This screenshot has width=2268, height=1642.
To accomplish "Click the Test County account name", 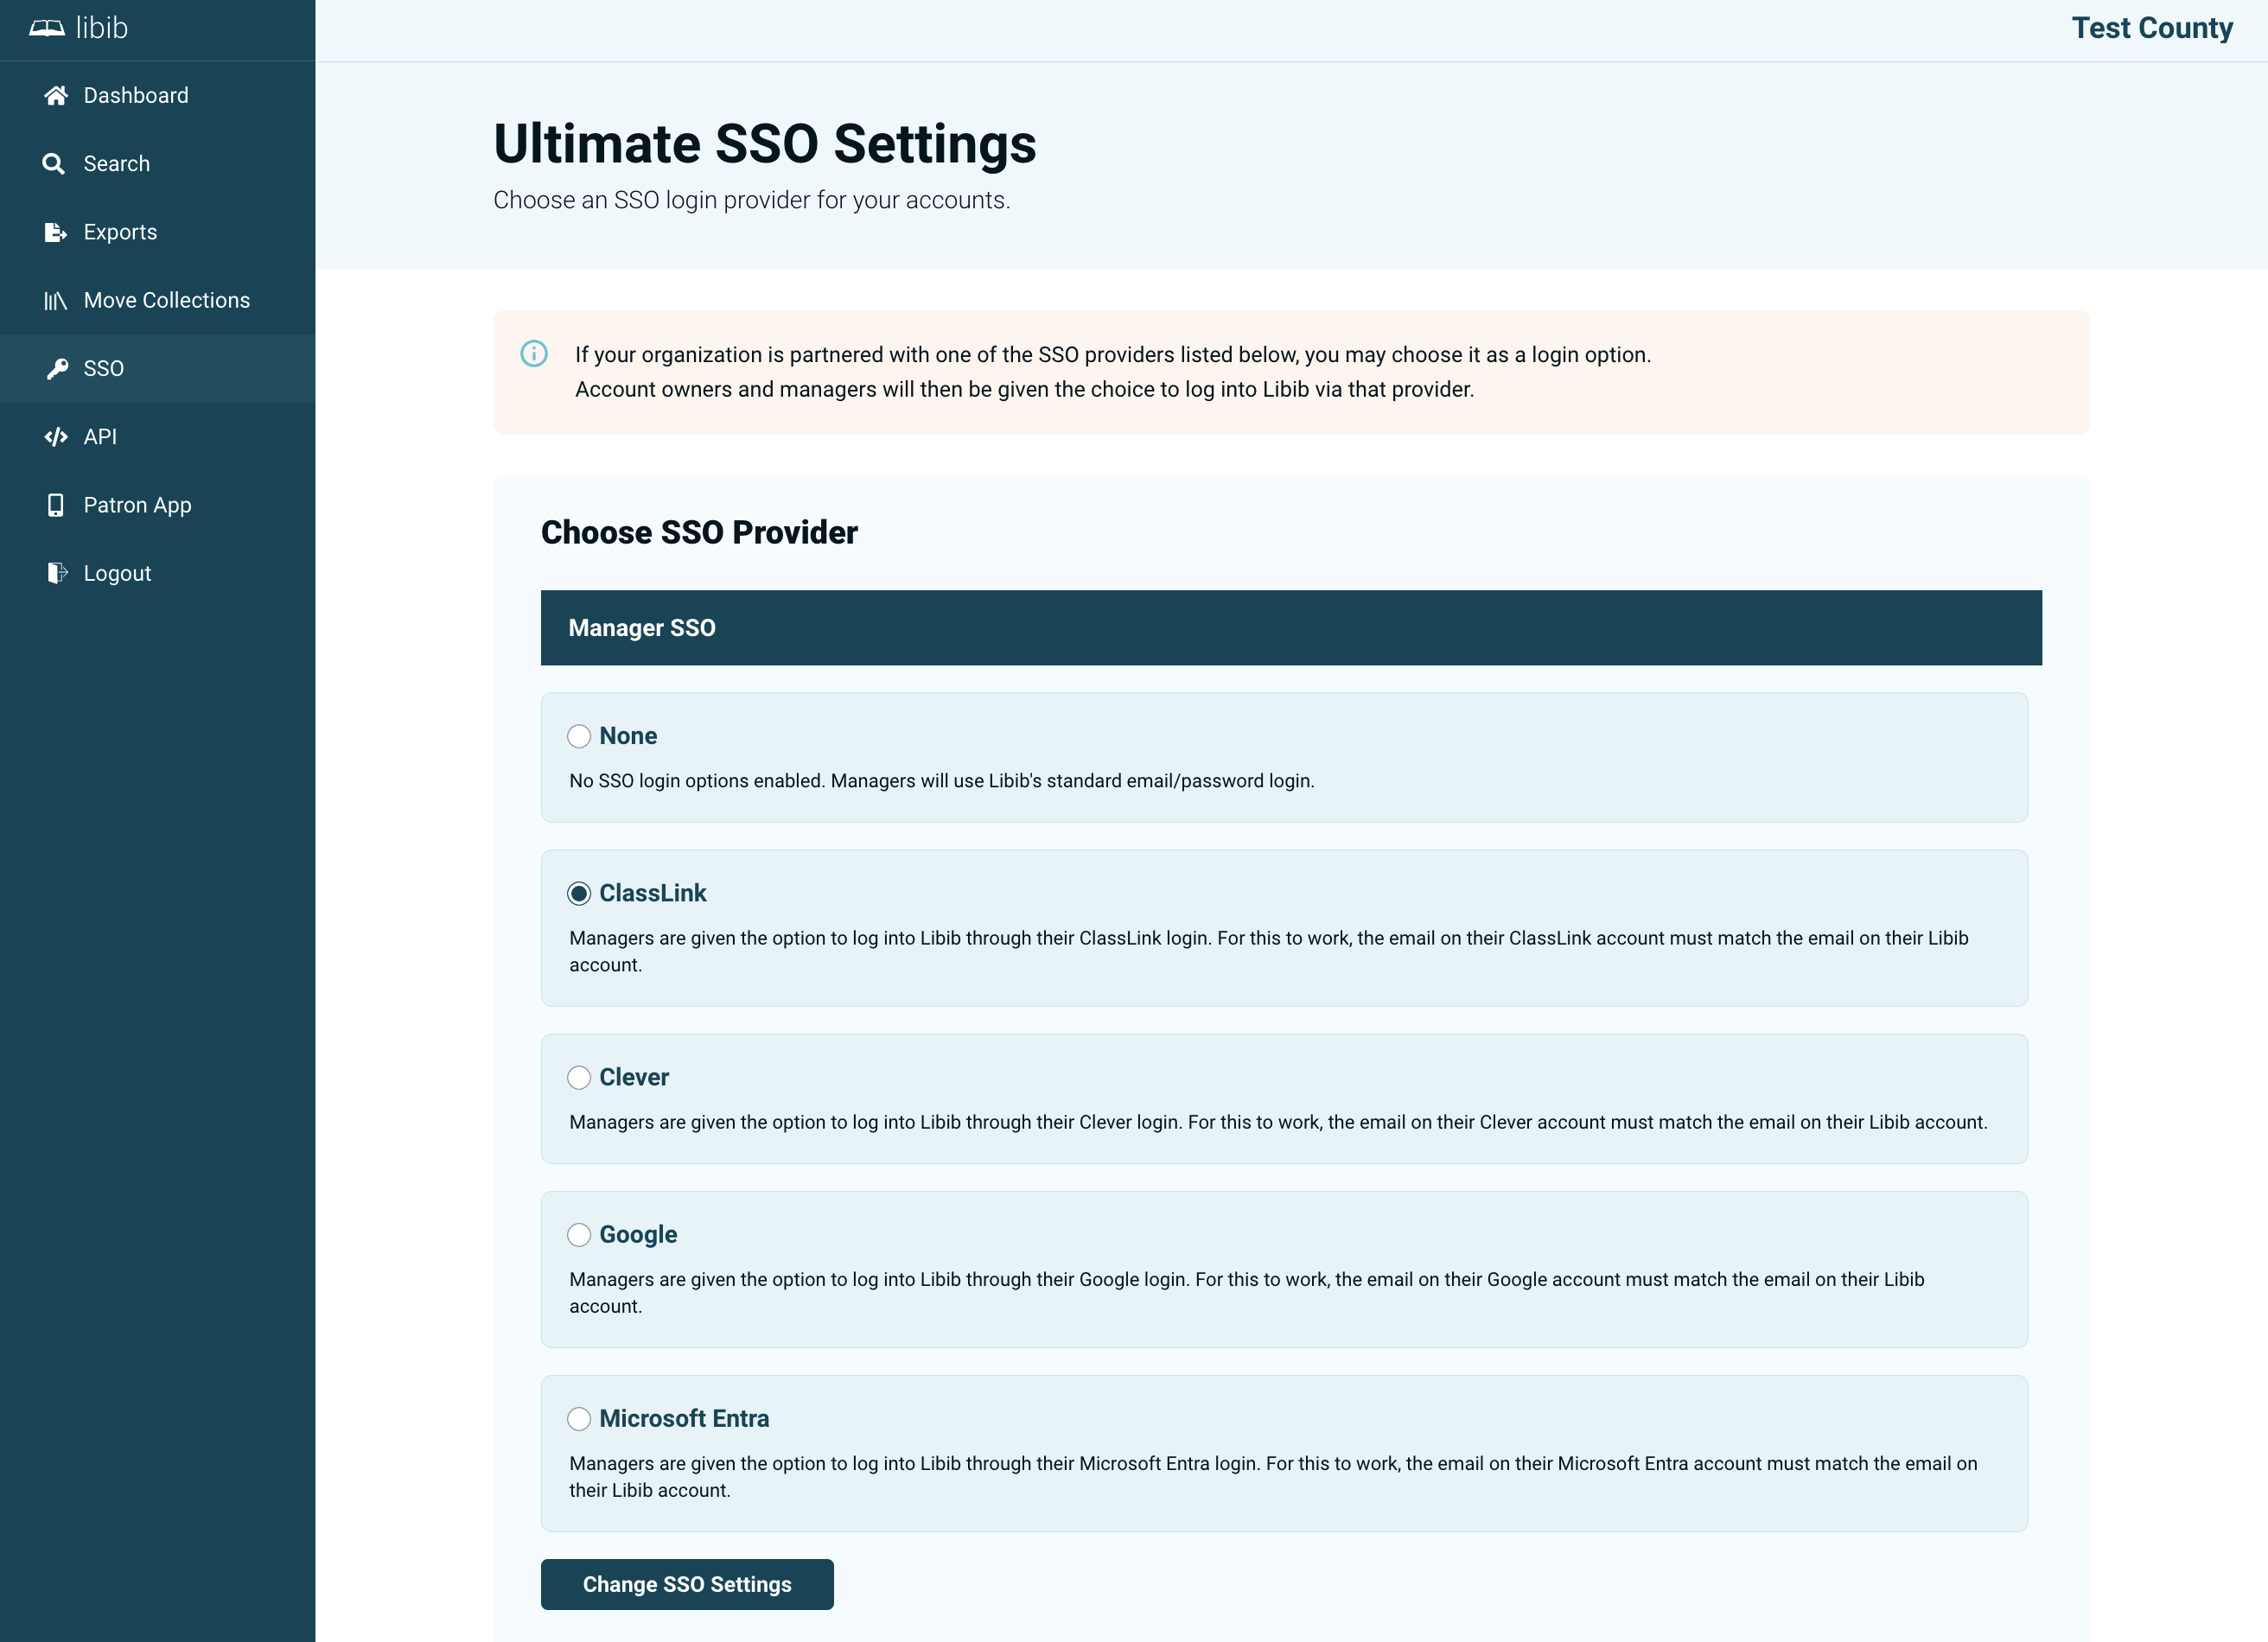I will 2152,28.
